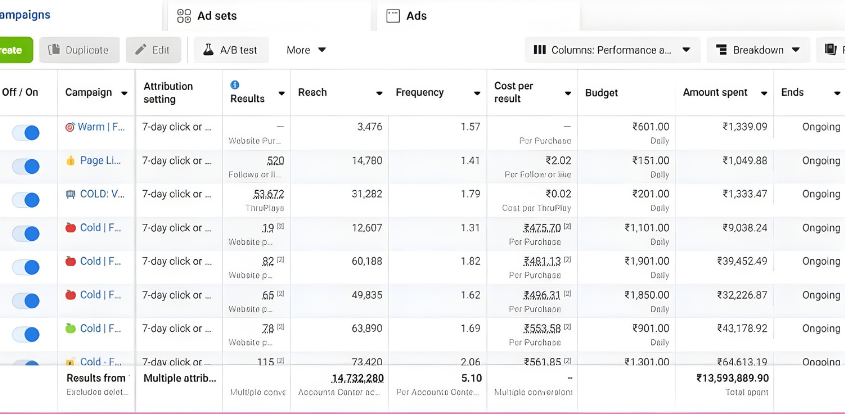845x414 pixels.
Task: Disable the Page Likes campaign toggle
Action: click(26, 165)
